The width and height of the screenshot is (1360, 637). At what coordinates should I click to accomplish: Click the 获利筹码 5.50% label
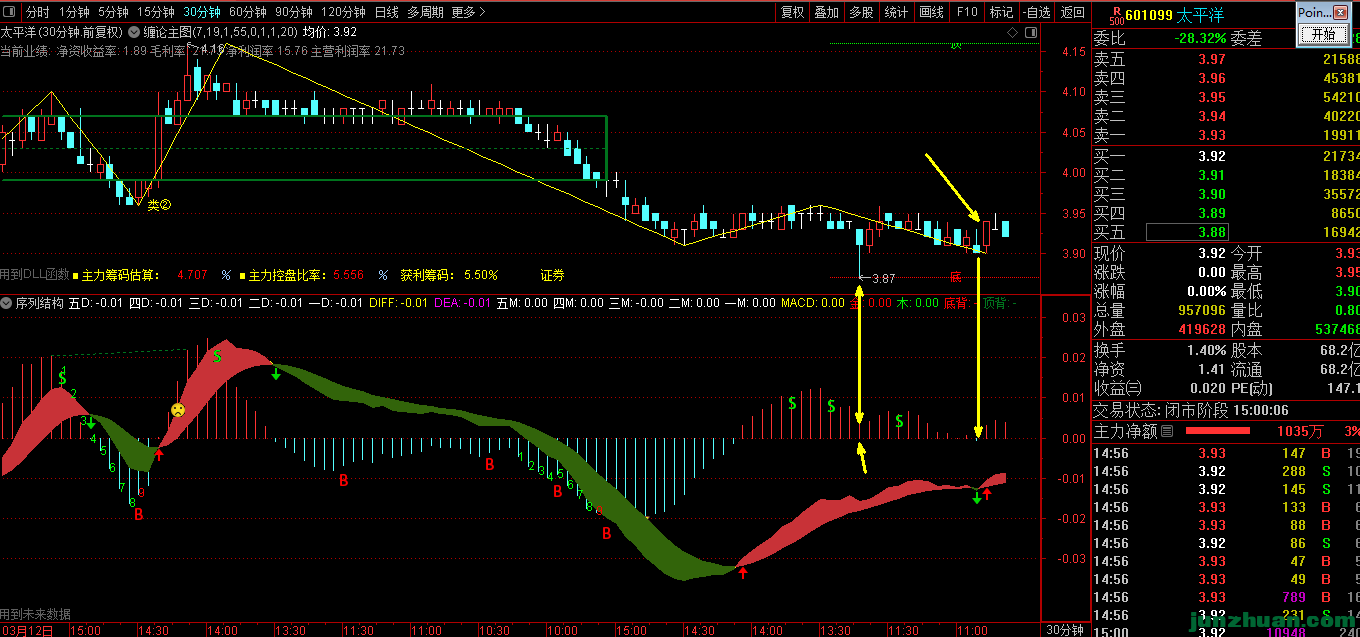pyautogui.click(x=448, y=274)
